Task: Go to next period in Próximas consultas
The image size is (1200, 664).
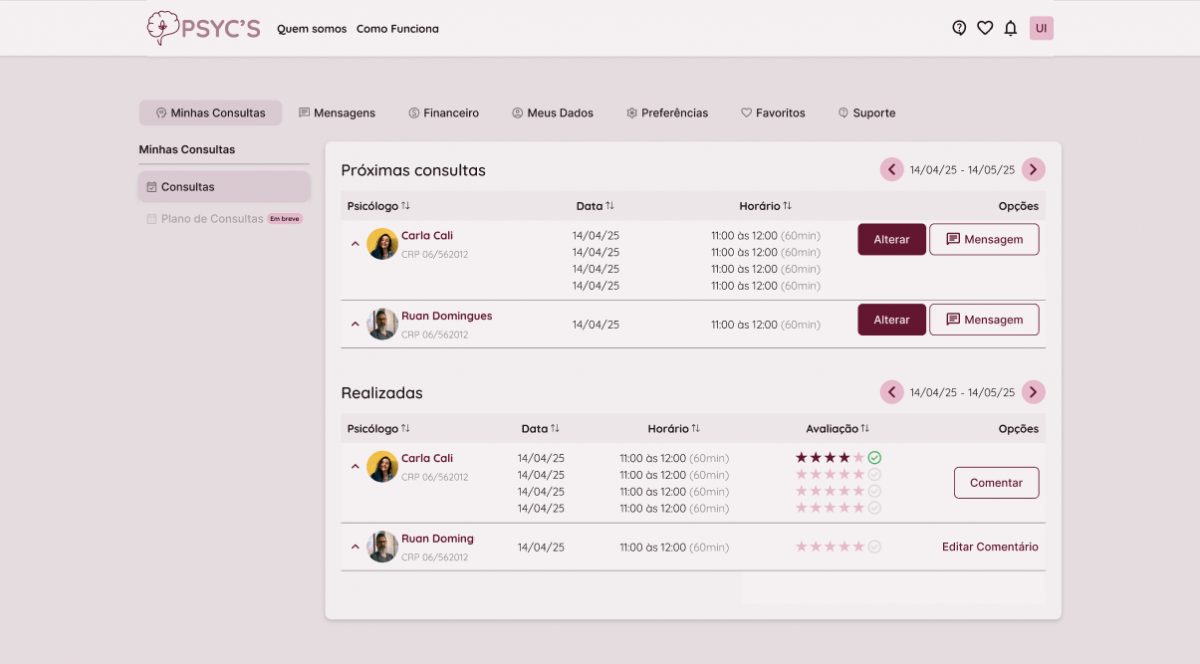Action: (x=1034, y=170)
